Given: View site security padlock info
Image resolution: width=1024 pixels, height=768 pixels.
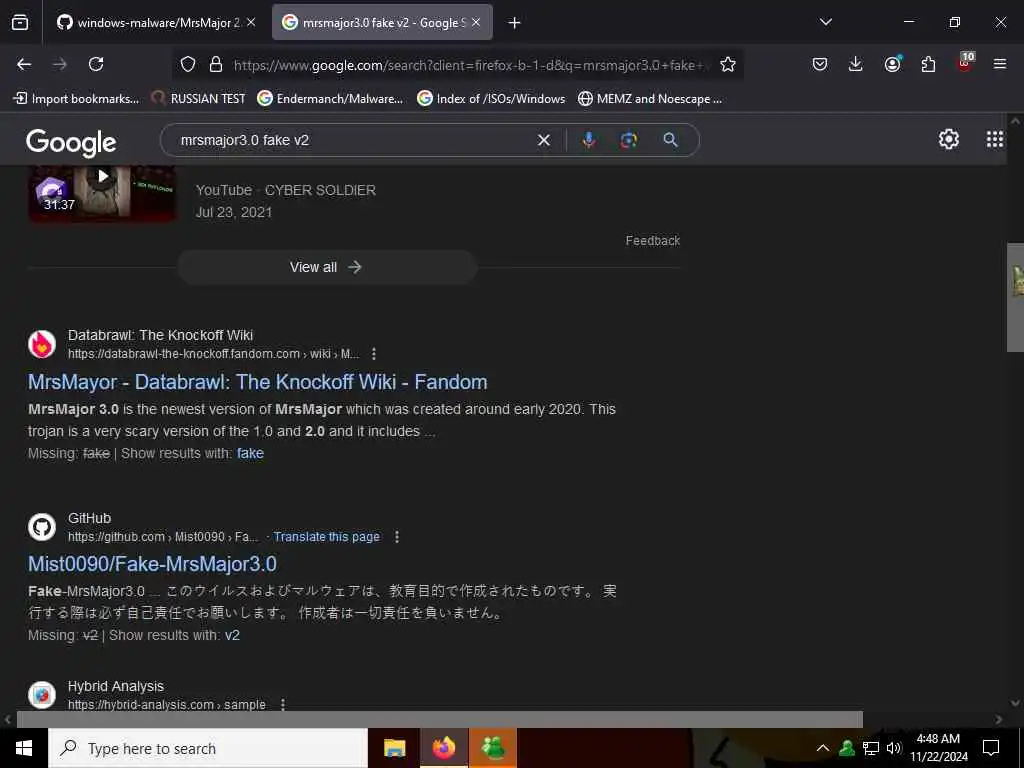Looking at the screenshot, I should pos(216,65).
